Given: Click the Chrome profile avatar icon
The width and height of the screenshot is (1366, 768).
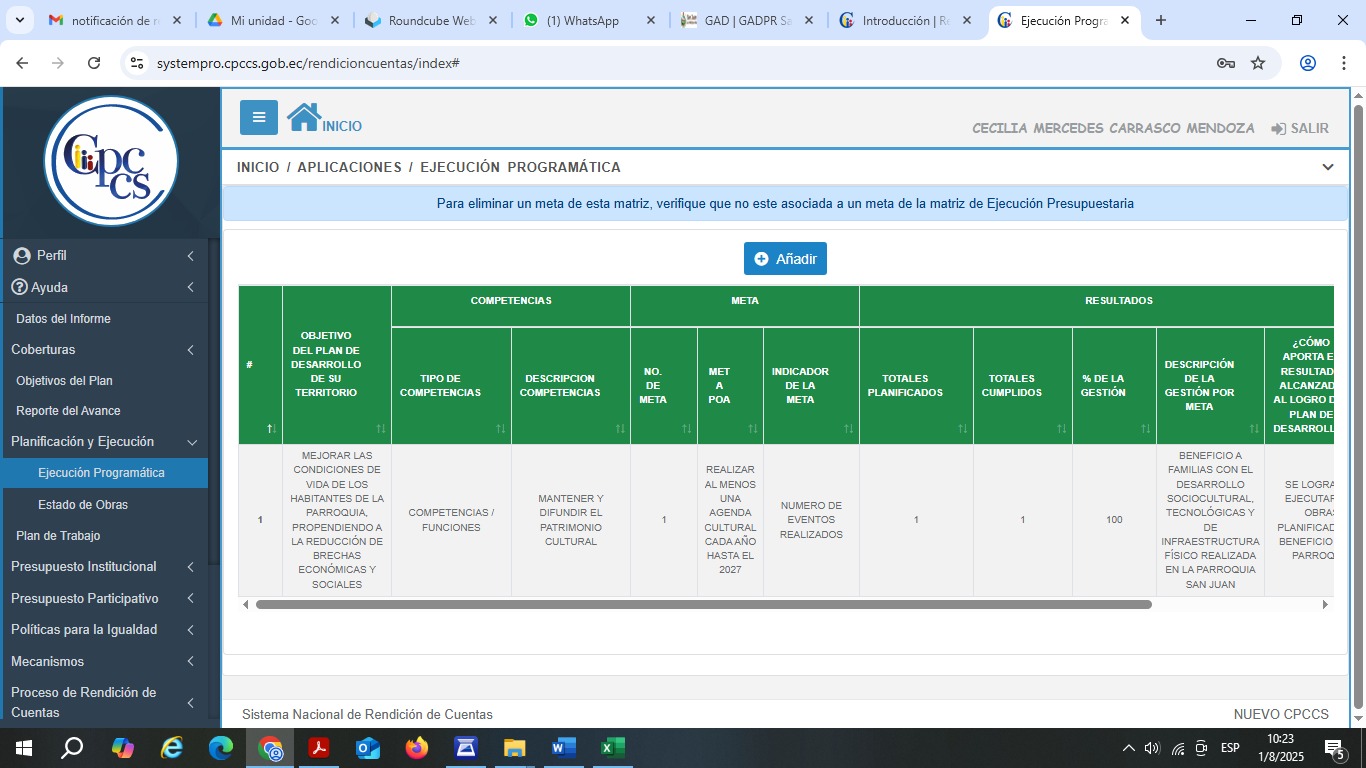Looking at the screenshot, I should coord(1307,63).
